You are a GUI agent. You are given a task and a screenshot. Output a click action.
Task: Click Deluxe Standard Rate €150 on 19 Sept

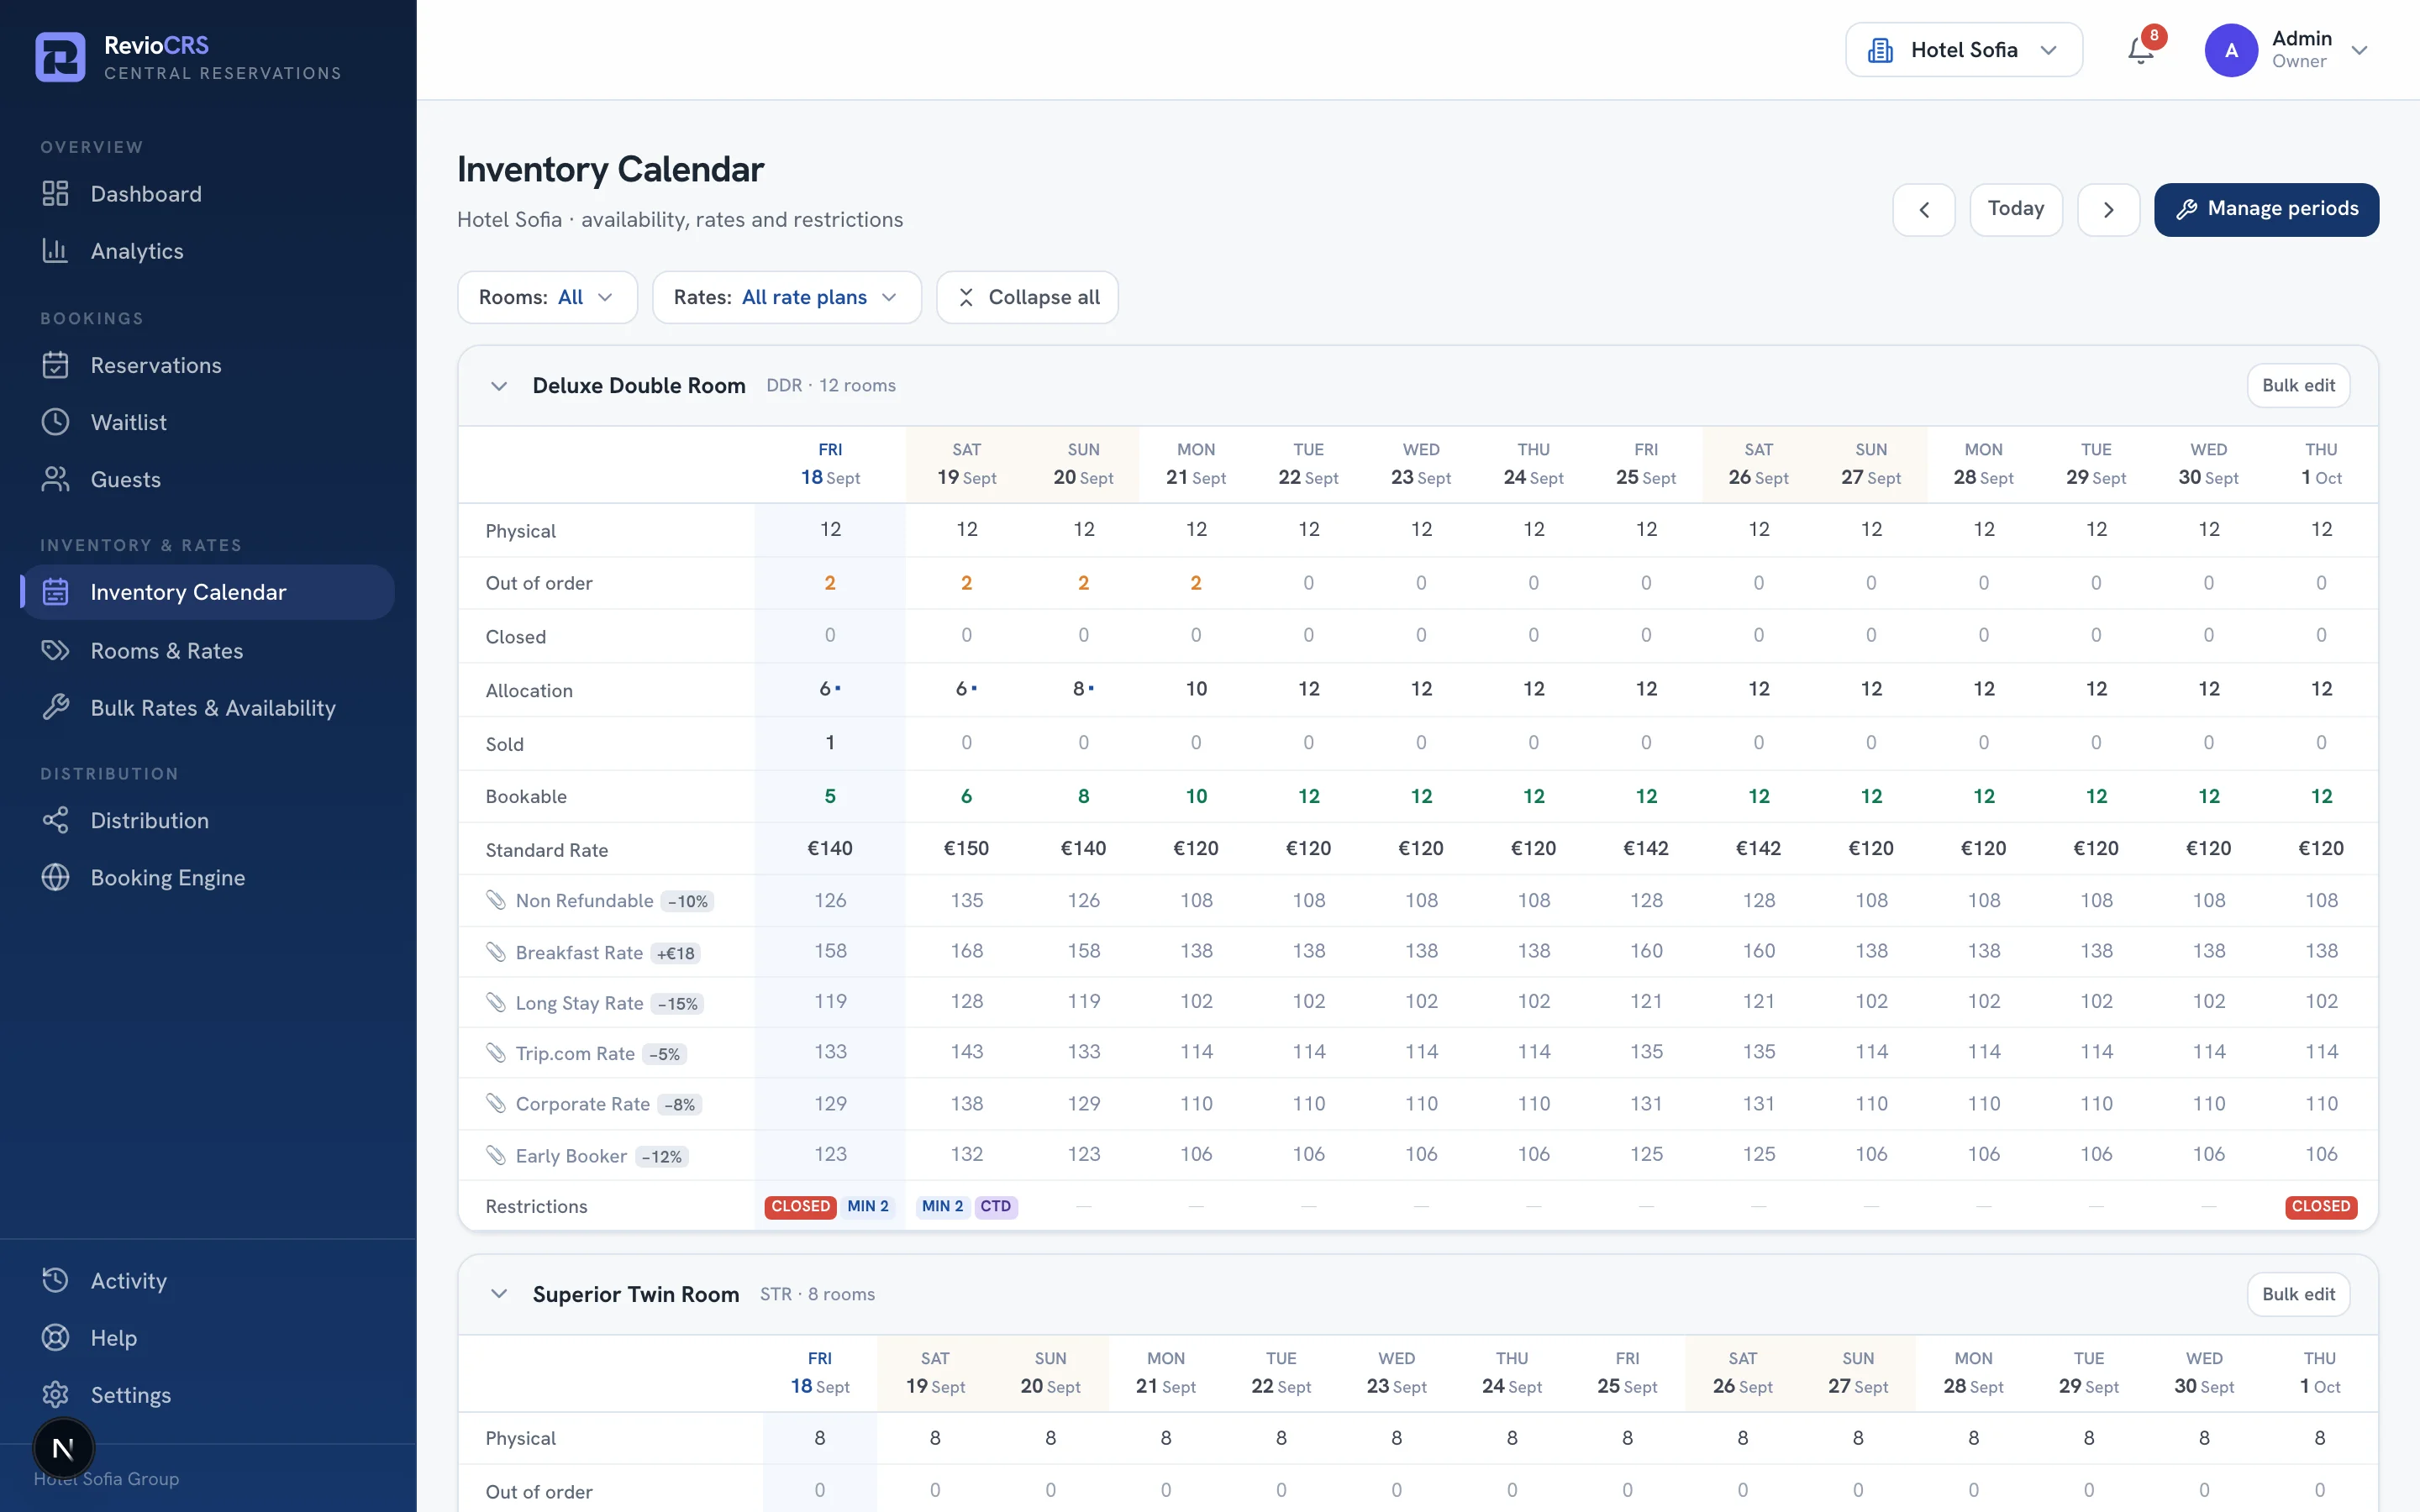point(966,849)
